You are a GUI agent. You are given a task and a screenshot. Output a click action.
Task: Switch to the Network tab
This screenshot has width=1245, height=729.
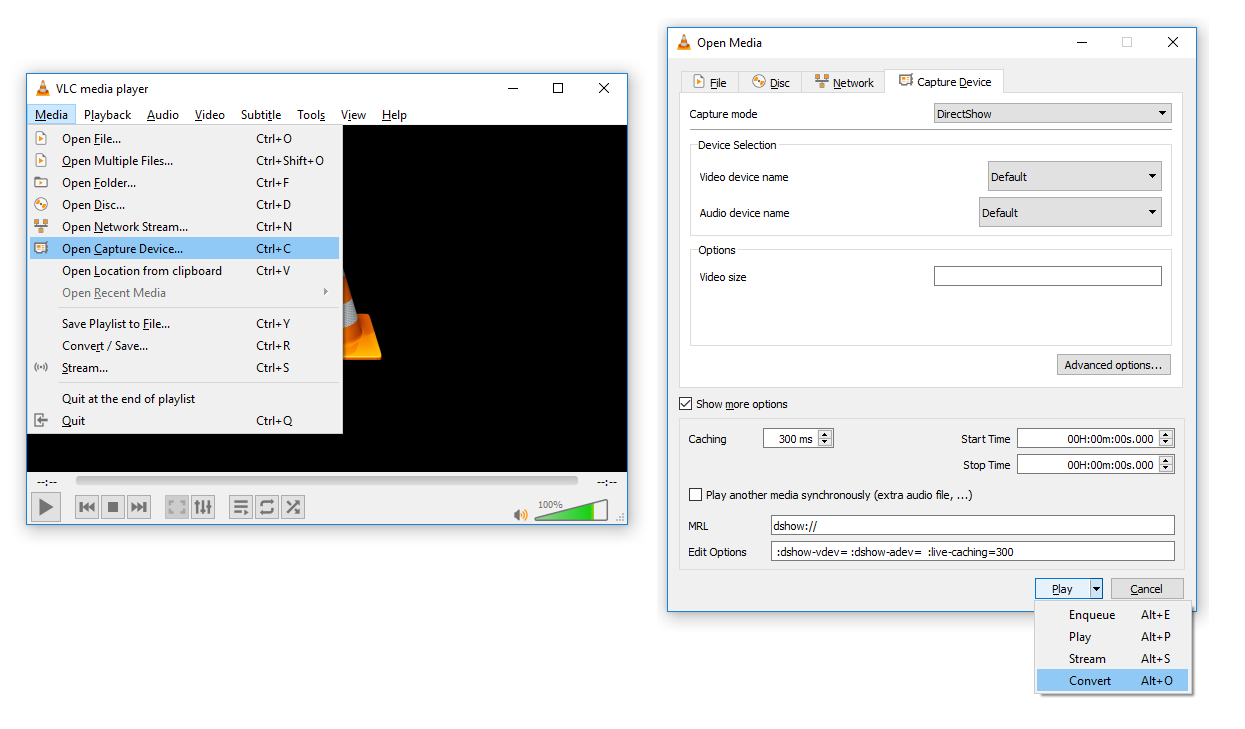(844, 83)
